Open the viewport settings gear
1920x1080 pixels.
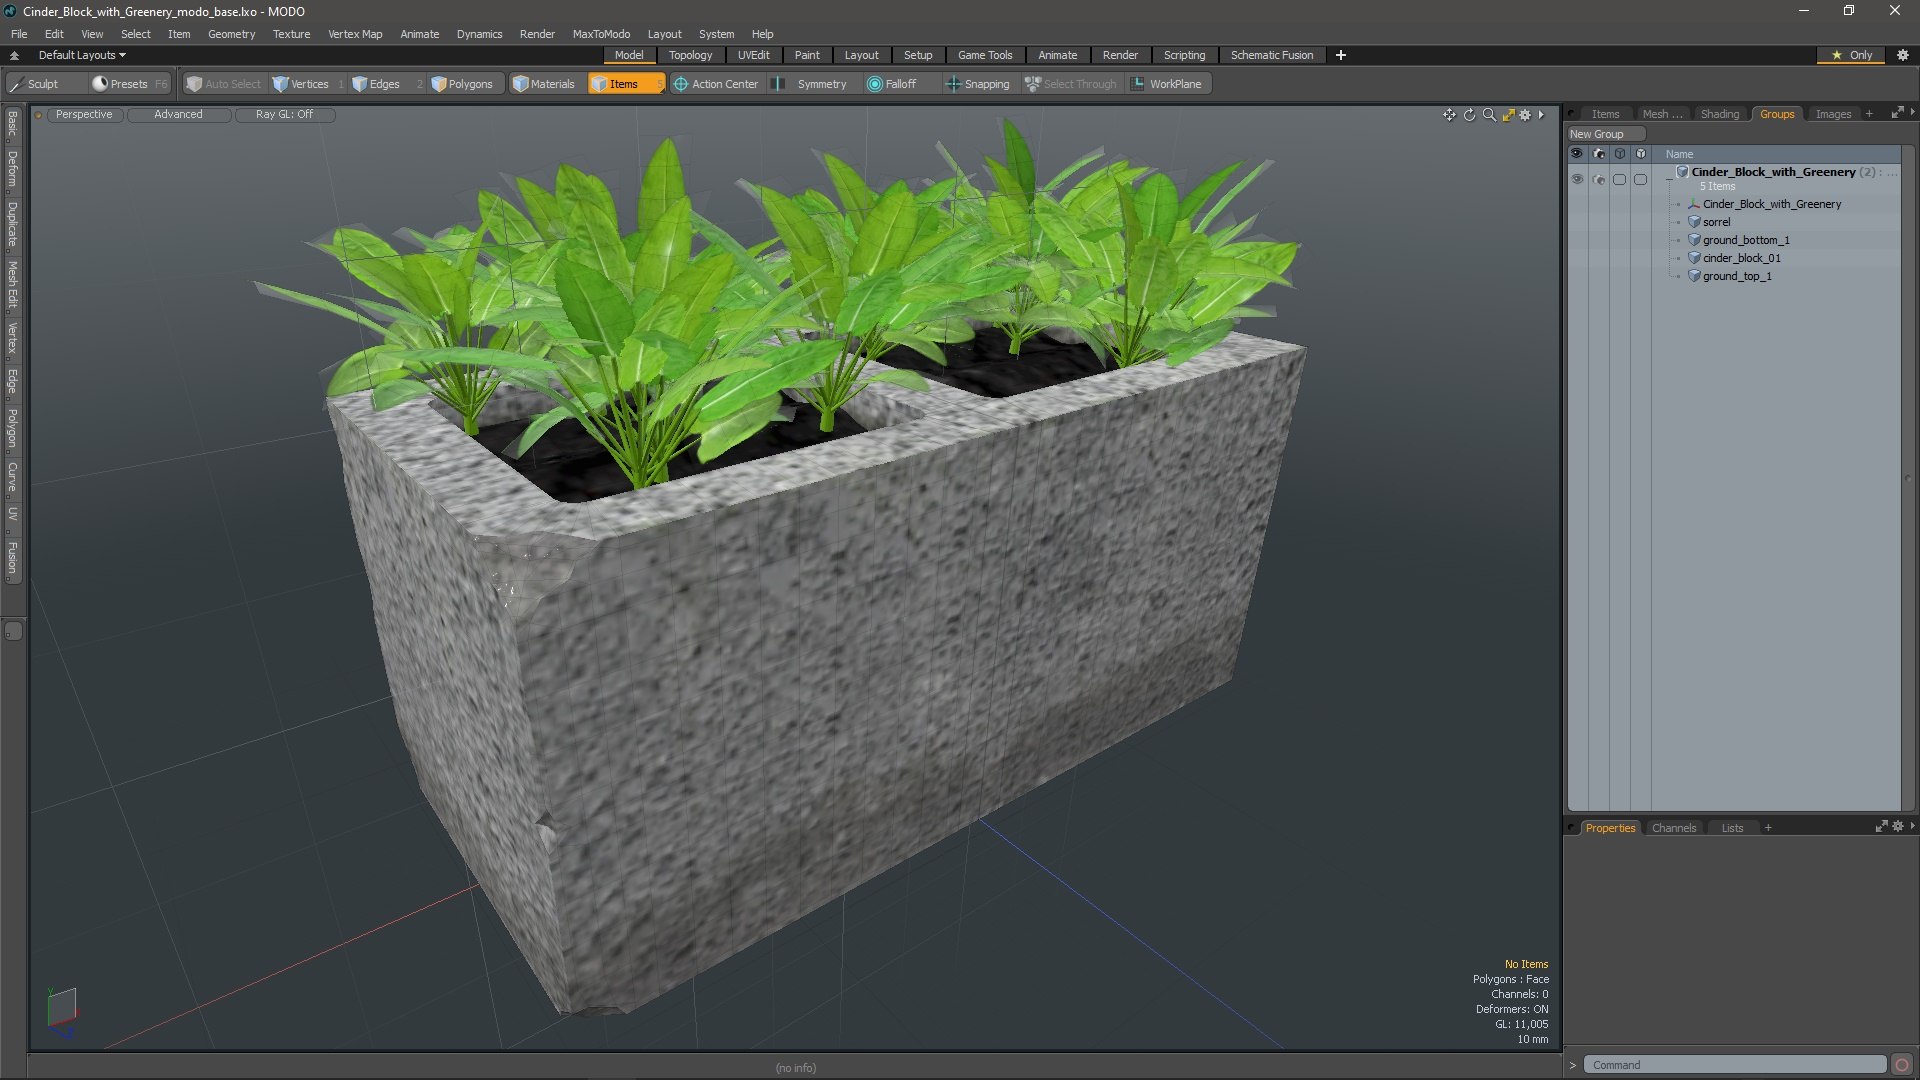point(1525,115)
